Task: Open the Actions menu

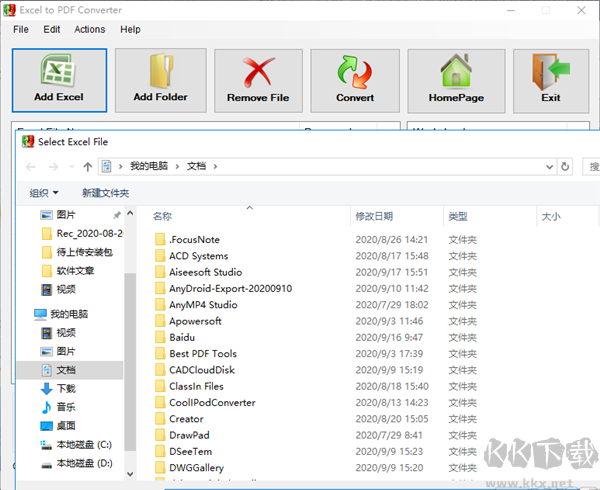Action: 89,29
